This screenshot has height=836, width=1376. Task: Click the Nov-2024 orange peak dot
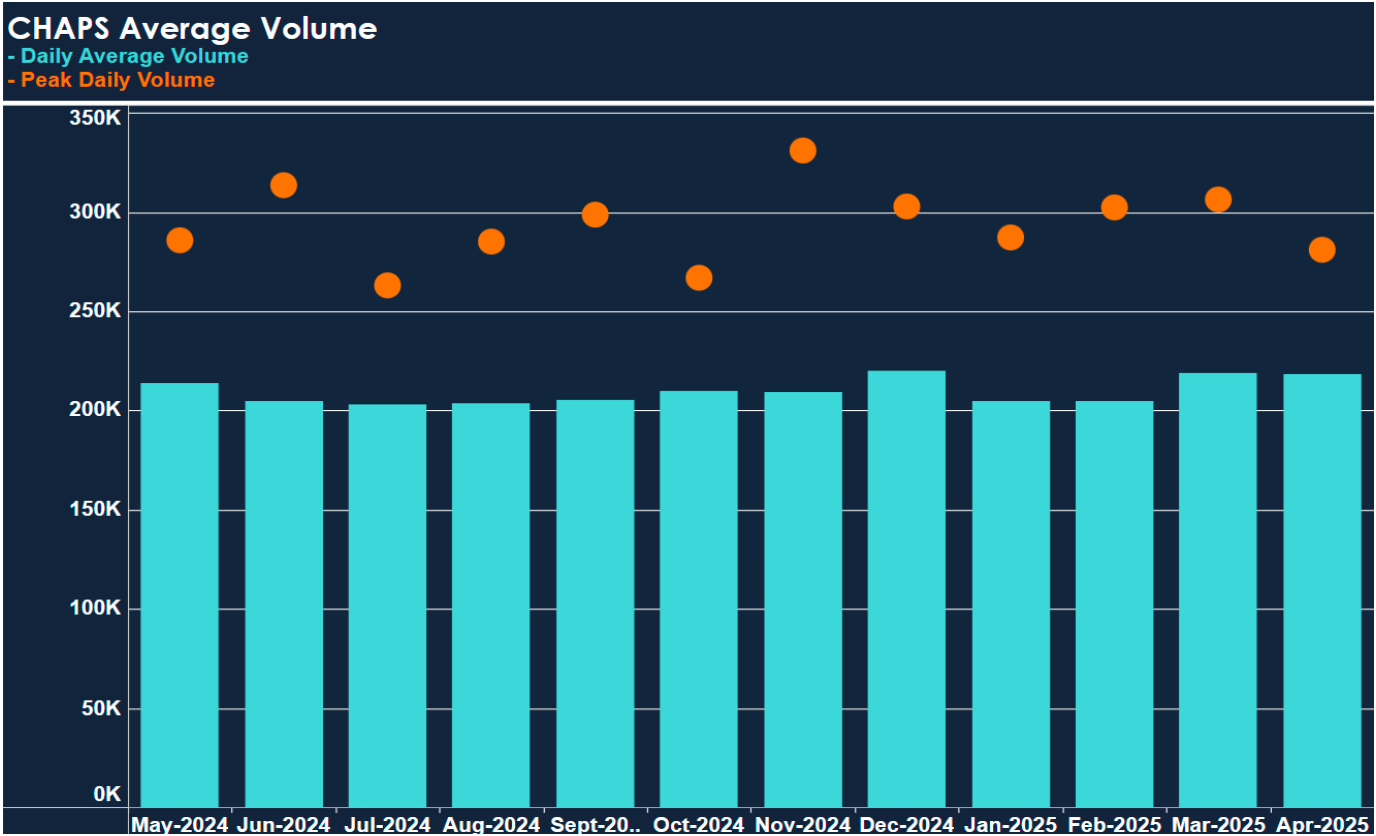[803, 151]
